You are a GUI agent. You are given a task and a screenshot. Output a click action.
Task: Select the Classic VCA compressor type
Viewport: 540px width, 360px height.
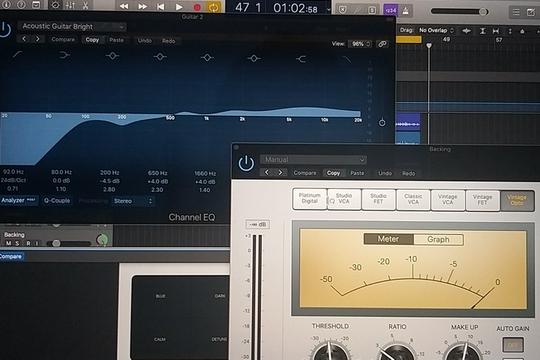(x=413, y=199)
